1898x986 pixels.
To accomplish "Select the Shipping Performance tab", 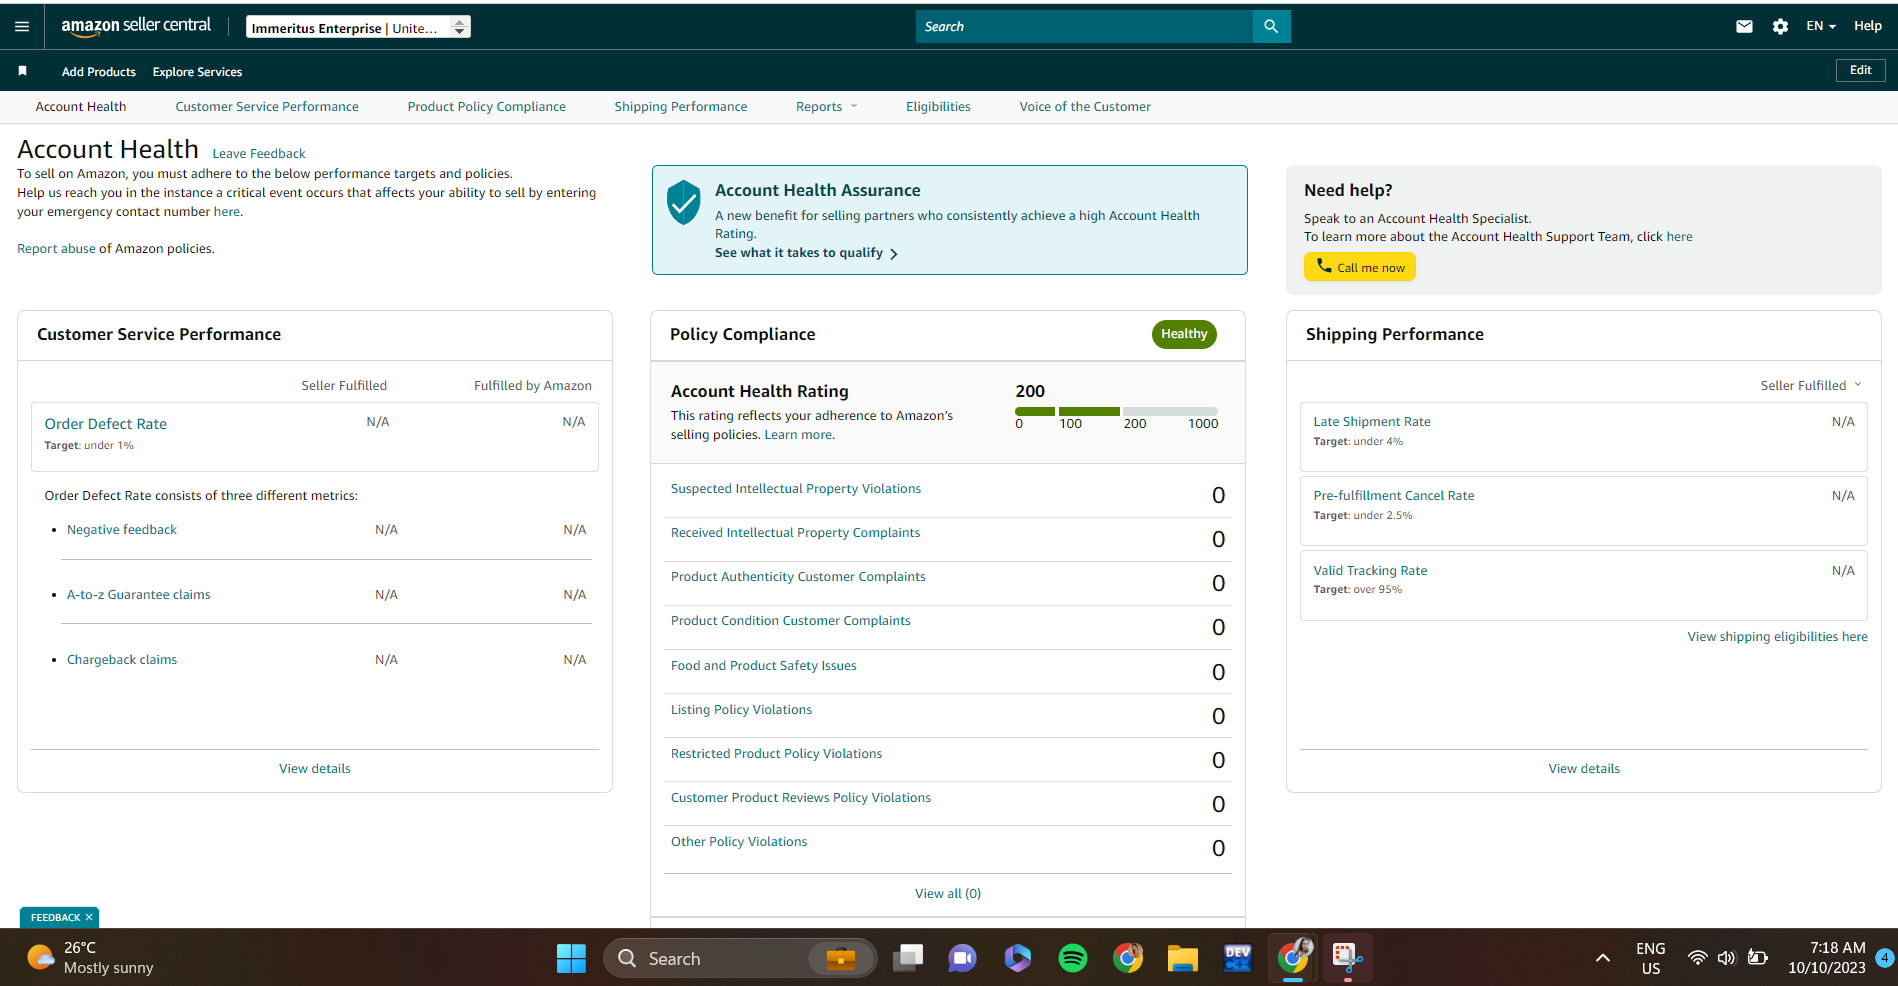I will click(681, 107).
